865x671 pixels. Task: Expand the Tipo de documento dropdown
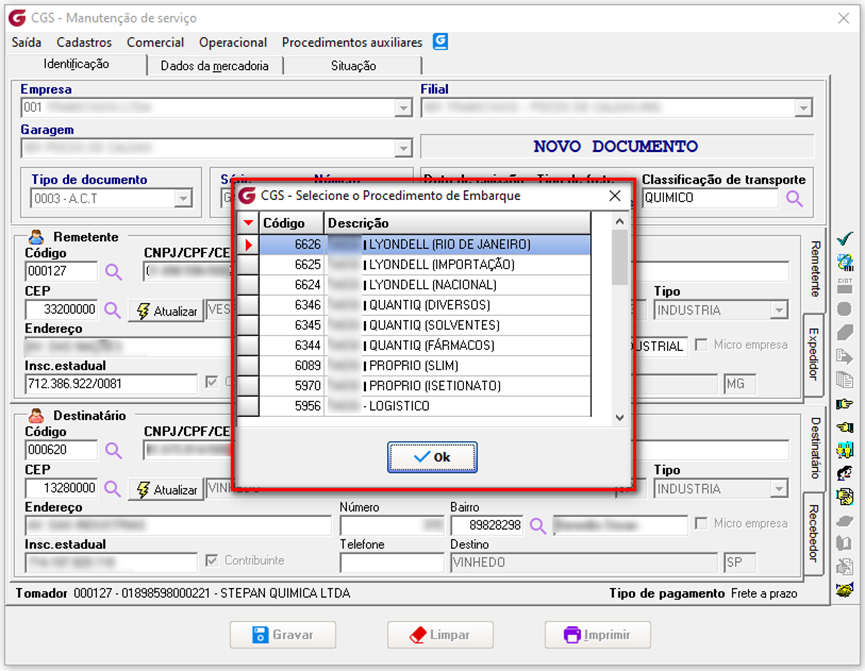[183, 198]
